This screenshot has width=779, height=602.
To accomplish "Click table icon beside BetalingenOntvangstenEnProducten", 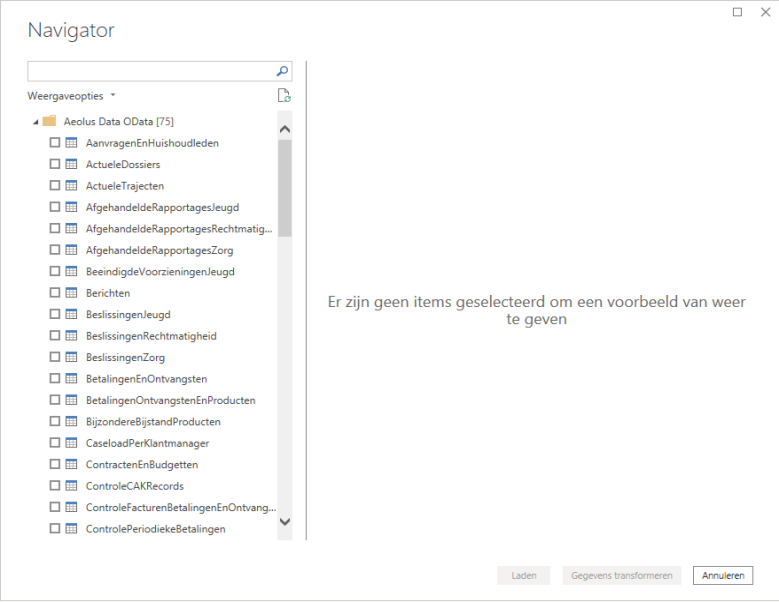I will [72, 400].
